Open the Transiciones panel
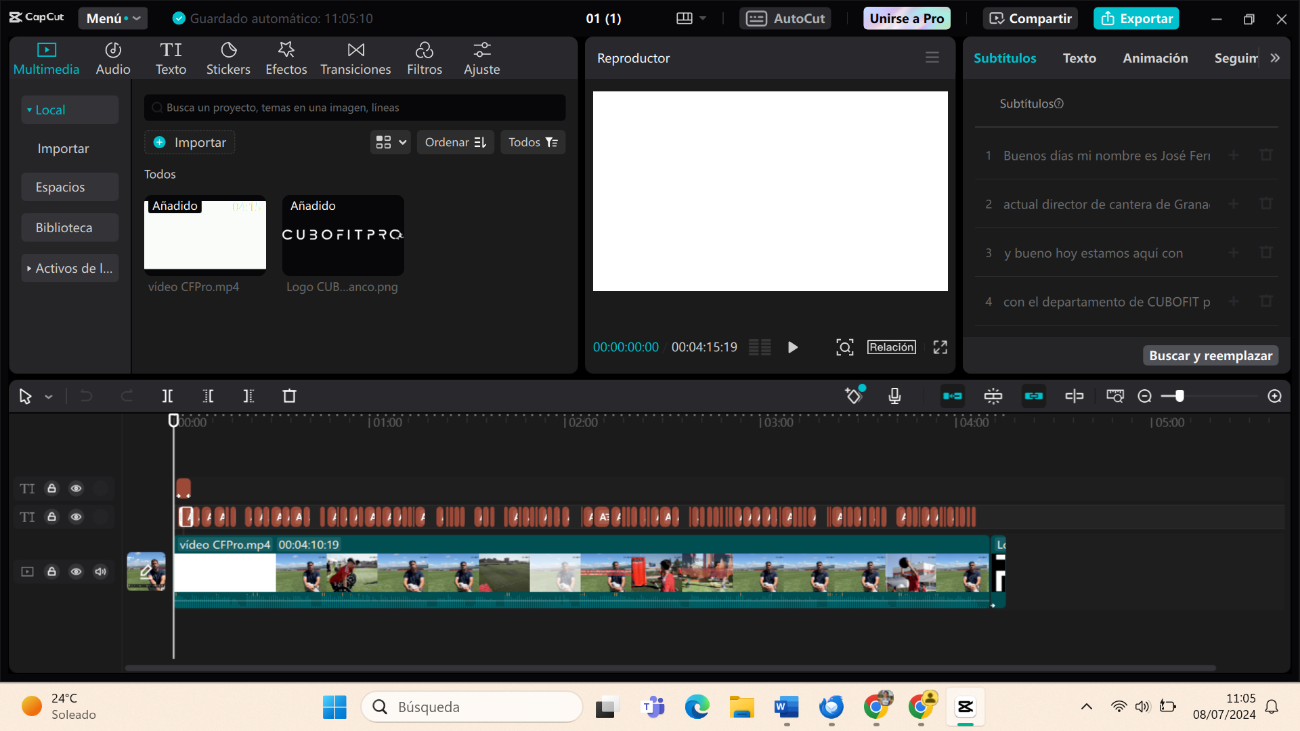 (x=355, y=59)
